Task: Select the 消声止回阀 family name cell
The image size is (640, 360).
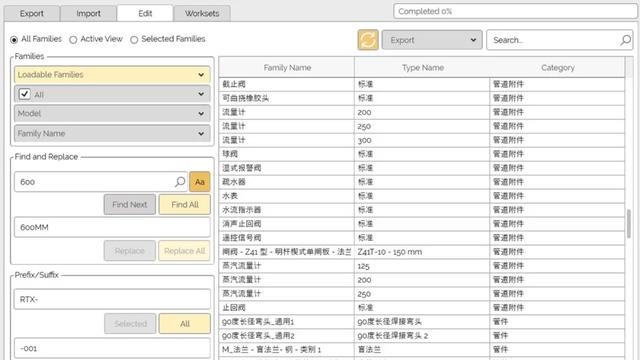Action: tap(287, 224)
